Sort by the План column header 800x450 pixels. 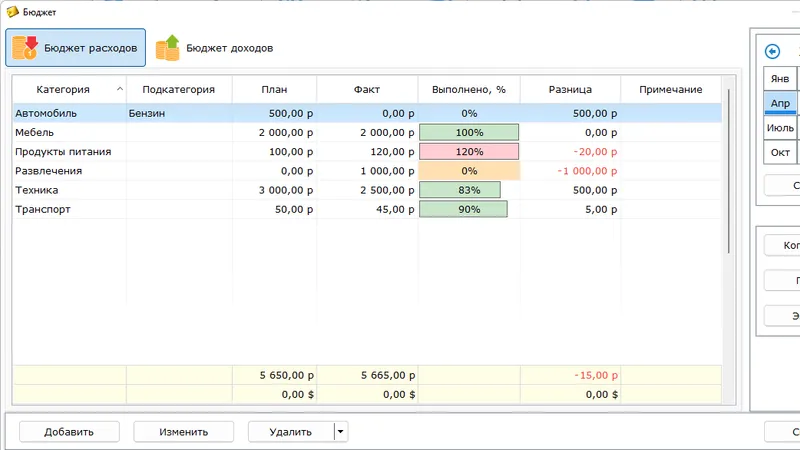(x=274, y=89)
